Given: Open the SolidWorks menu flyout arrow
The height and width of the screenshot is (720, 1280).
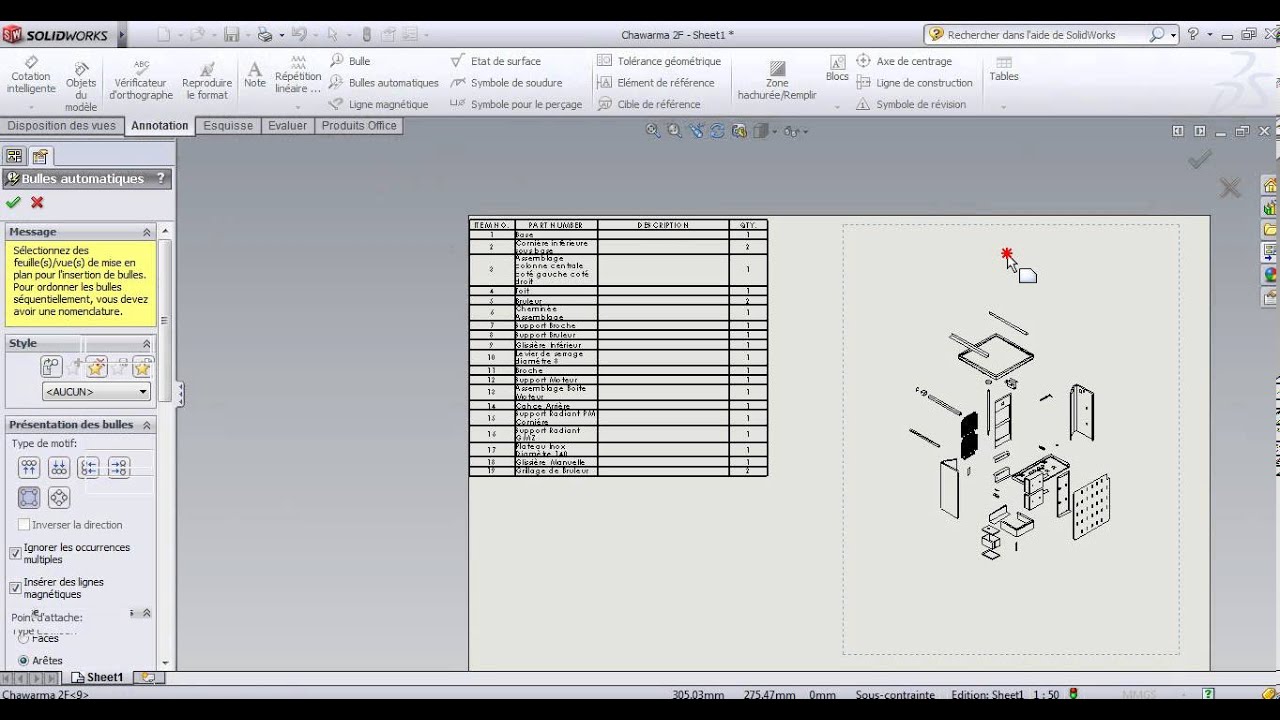Looking at the screenshot, I should pyautogui.click(x=122, y=35).
